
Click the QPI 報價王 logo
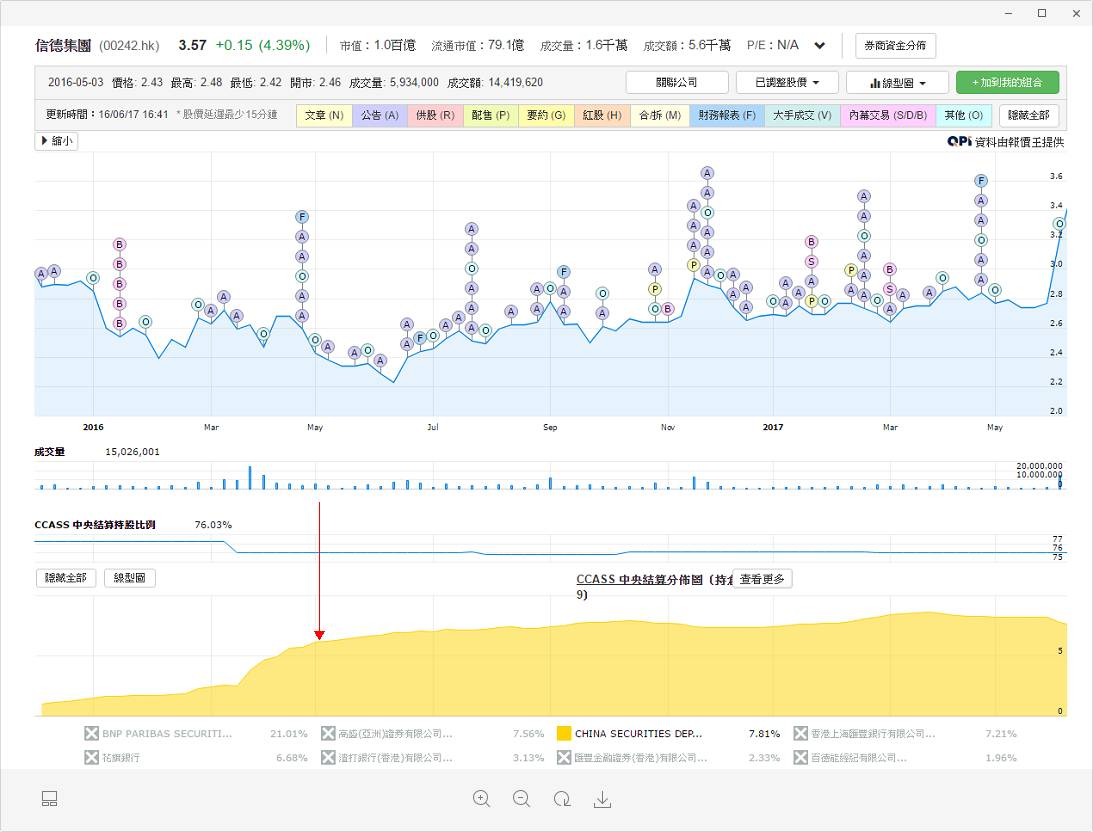tap(959, 142)
